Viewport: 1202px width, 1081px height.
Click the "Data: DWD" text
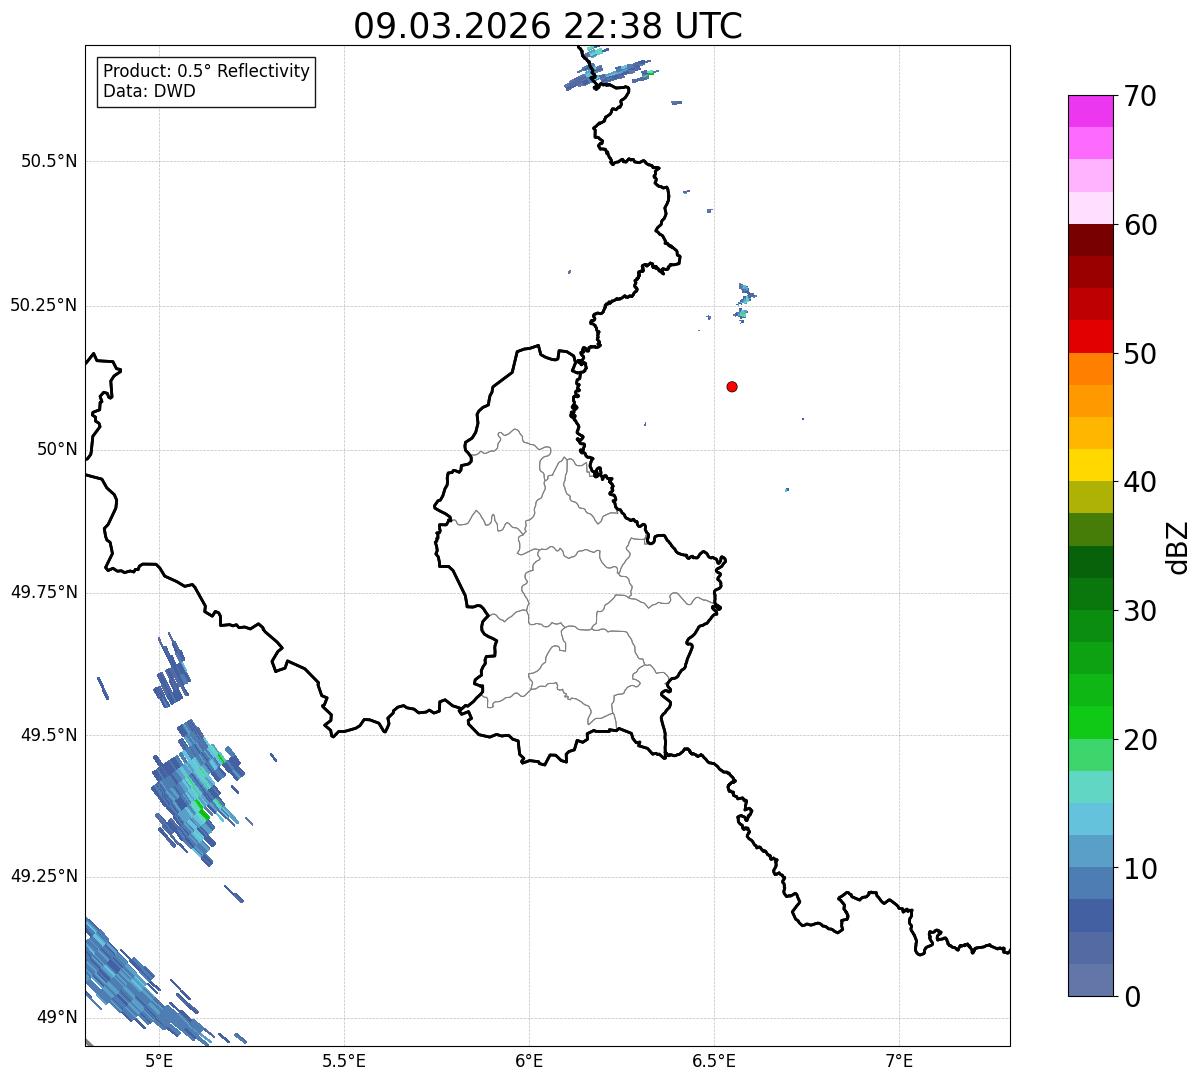tap(149, 92)
